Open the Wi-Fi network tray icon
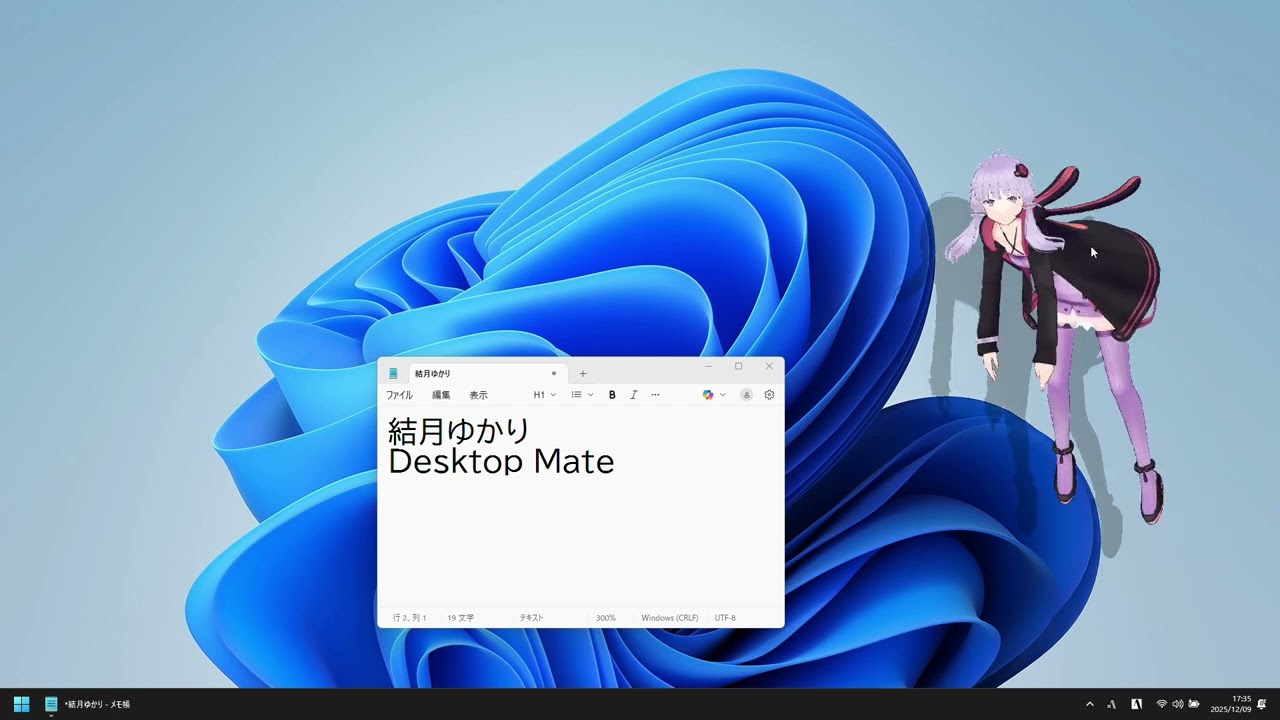The image size is (1280, 720). pyautogui.click(x=1161, y=704)
